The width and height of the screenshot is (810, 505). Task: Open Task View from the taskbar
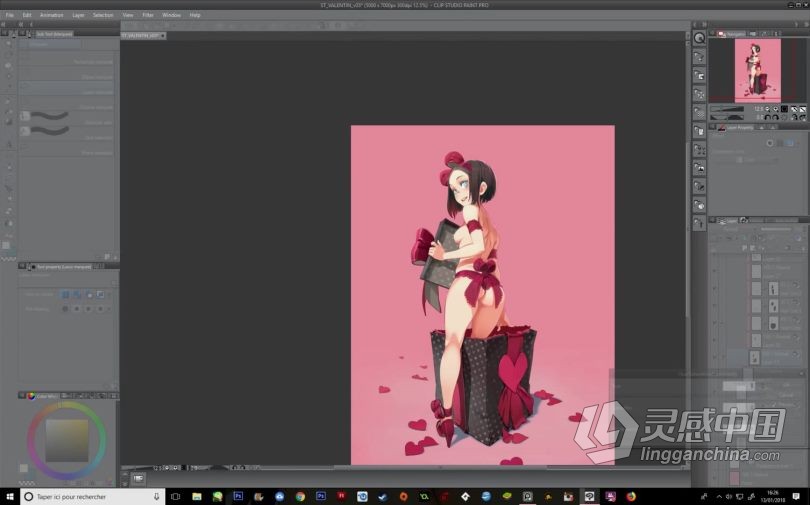coord(175,496)
